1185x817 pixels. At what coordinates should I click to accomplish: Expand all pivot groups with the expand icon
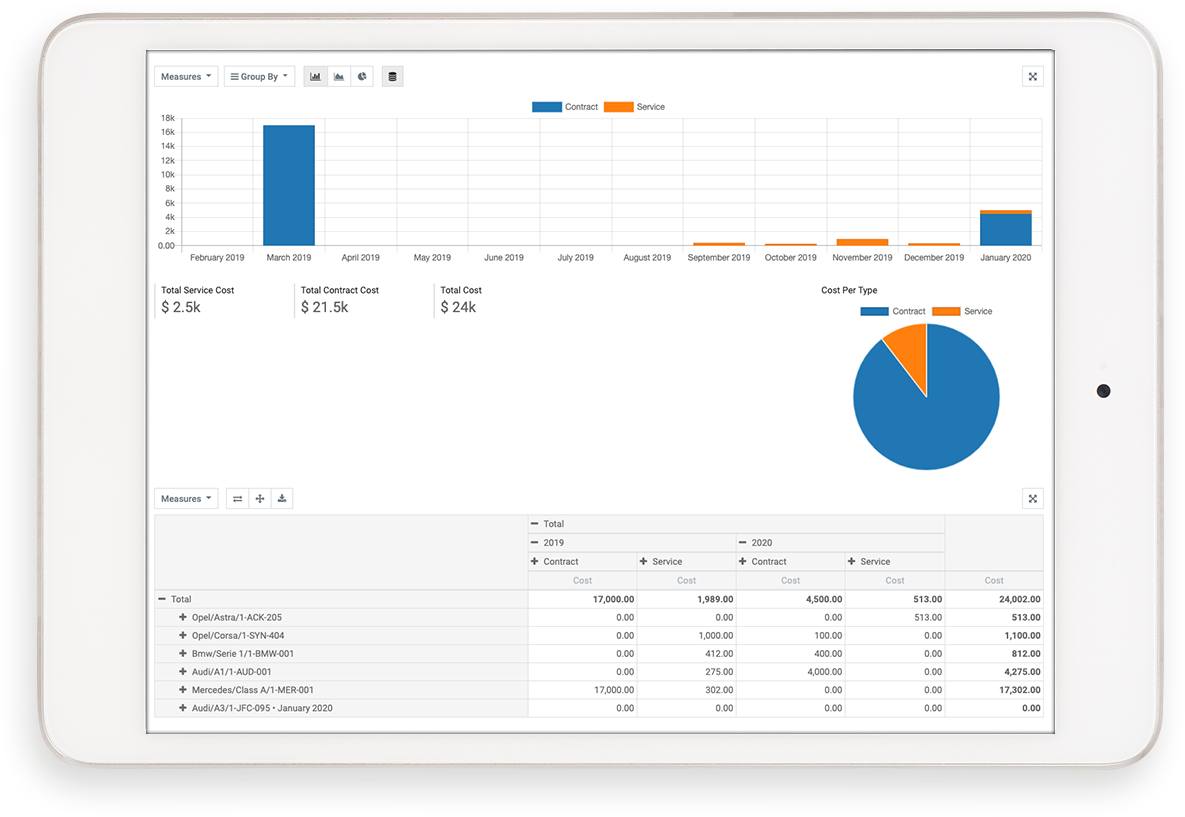(x=259, y=498)
